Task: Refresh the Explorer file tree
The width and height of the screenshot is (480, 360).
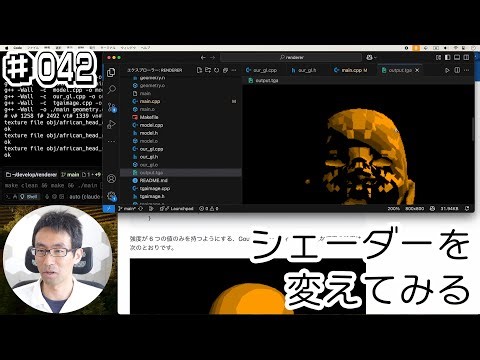Action: click(x=217, y=70)
